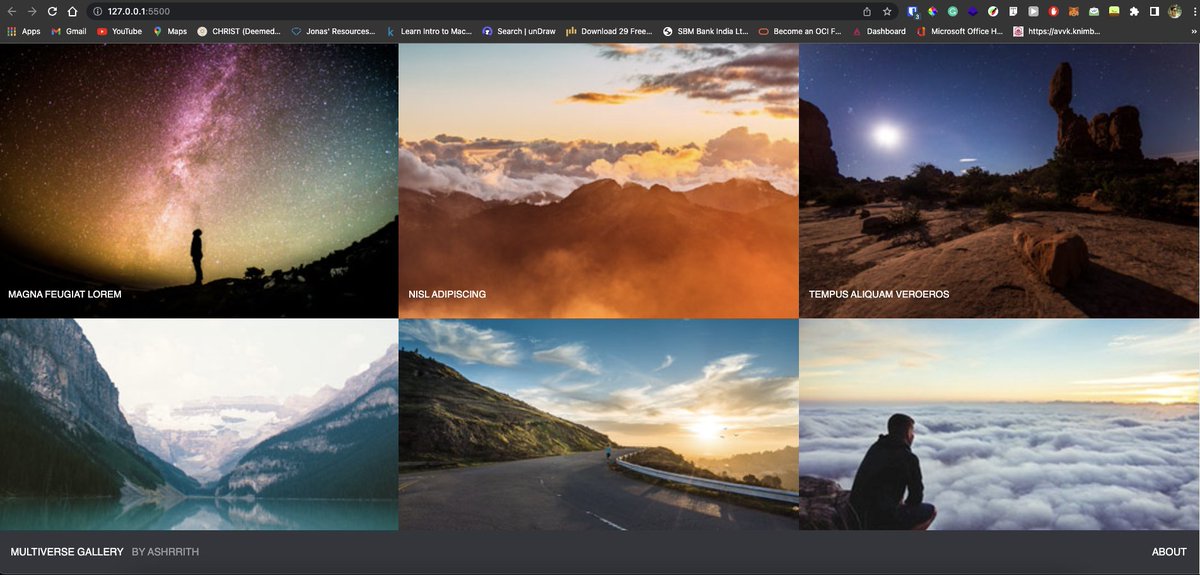
Task: Go forward to next page
Action: coord(32,11)
